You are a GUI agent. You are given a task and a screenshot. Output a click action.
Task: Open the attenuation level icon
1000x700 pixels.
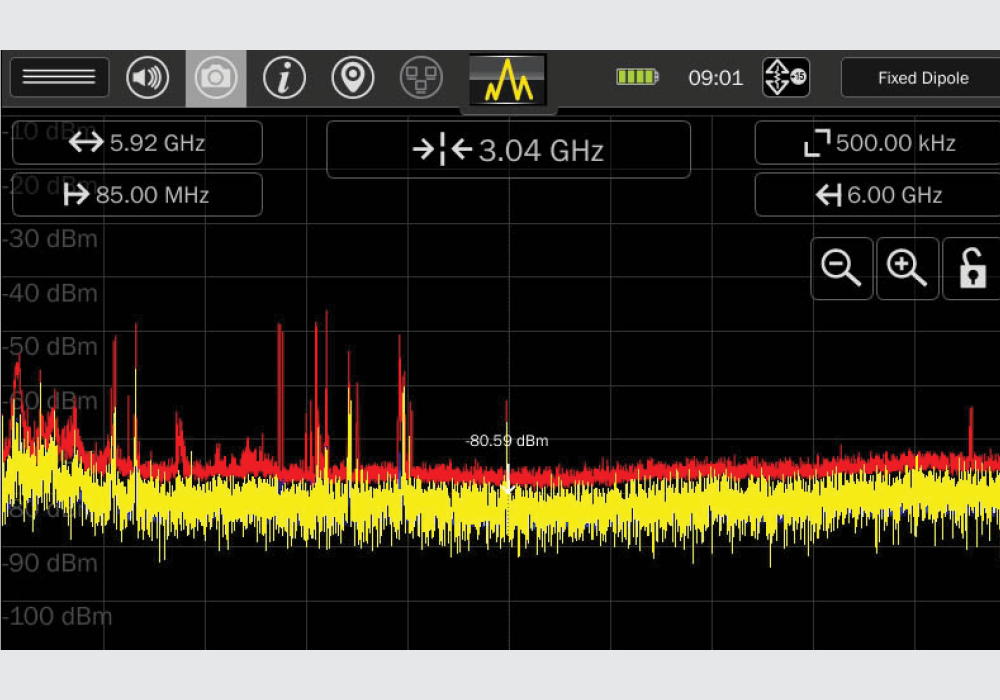pos(785,77)
